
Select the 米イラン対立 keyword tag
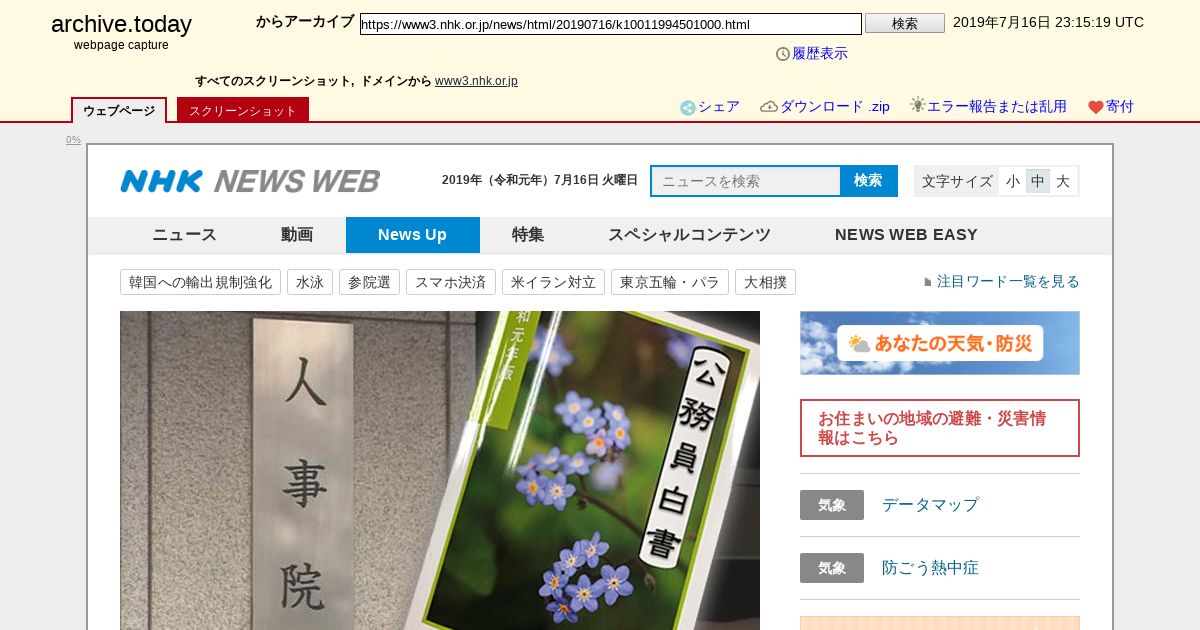553,282
